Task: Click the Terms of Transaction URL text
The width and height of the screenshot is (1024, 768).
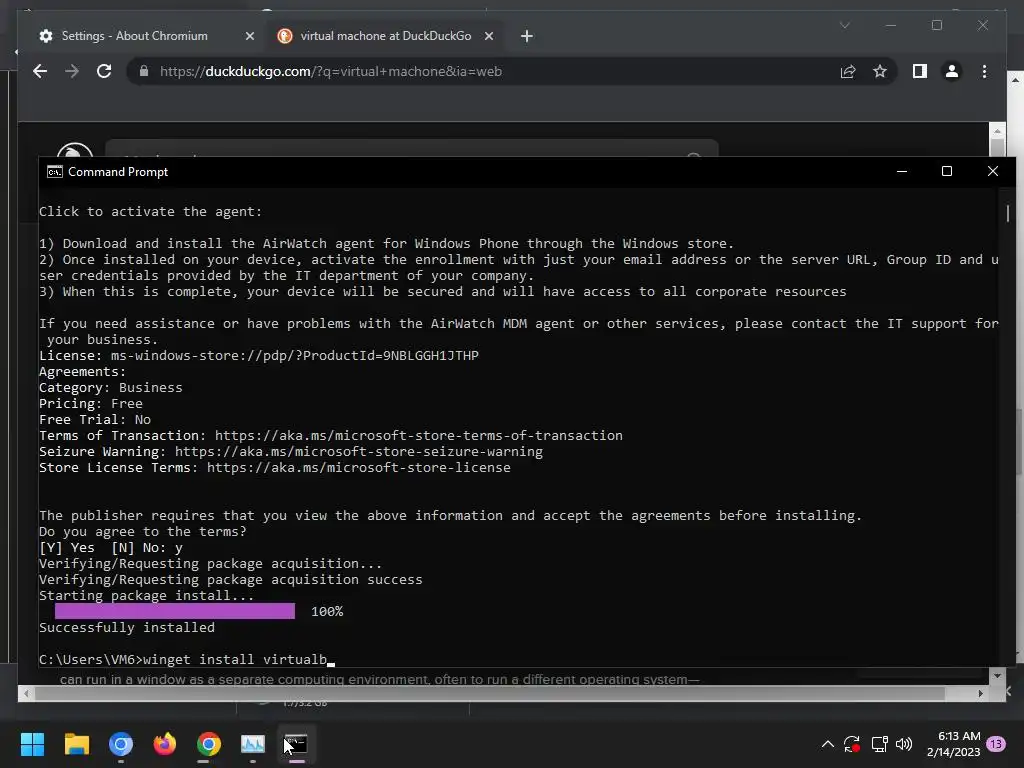Action: point(419,436)
